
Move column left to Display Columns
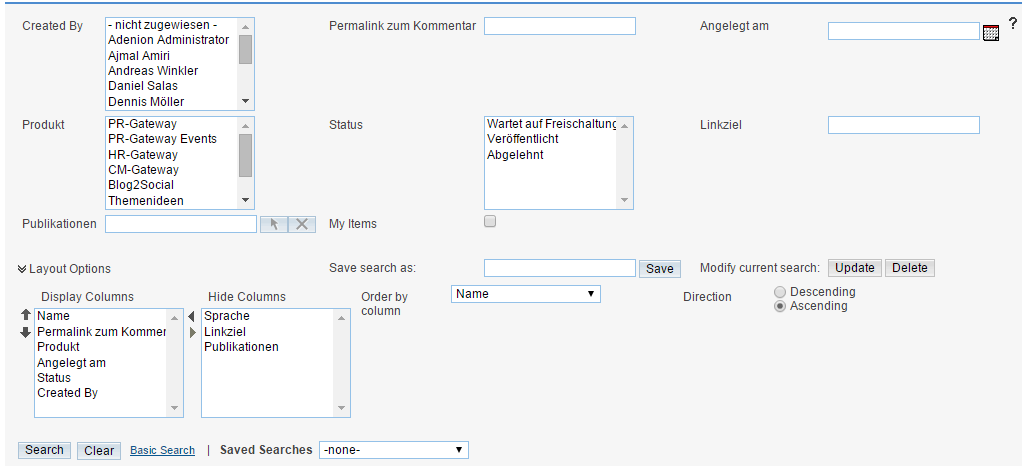192,316
